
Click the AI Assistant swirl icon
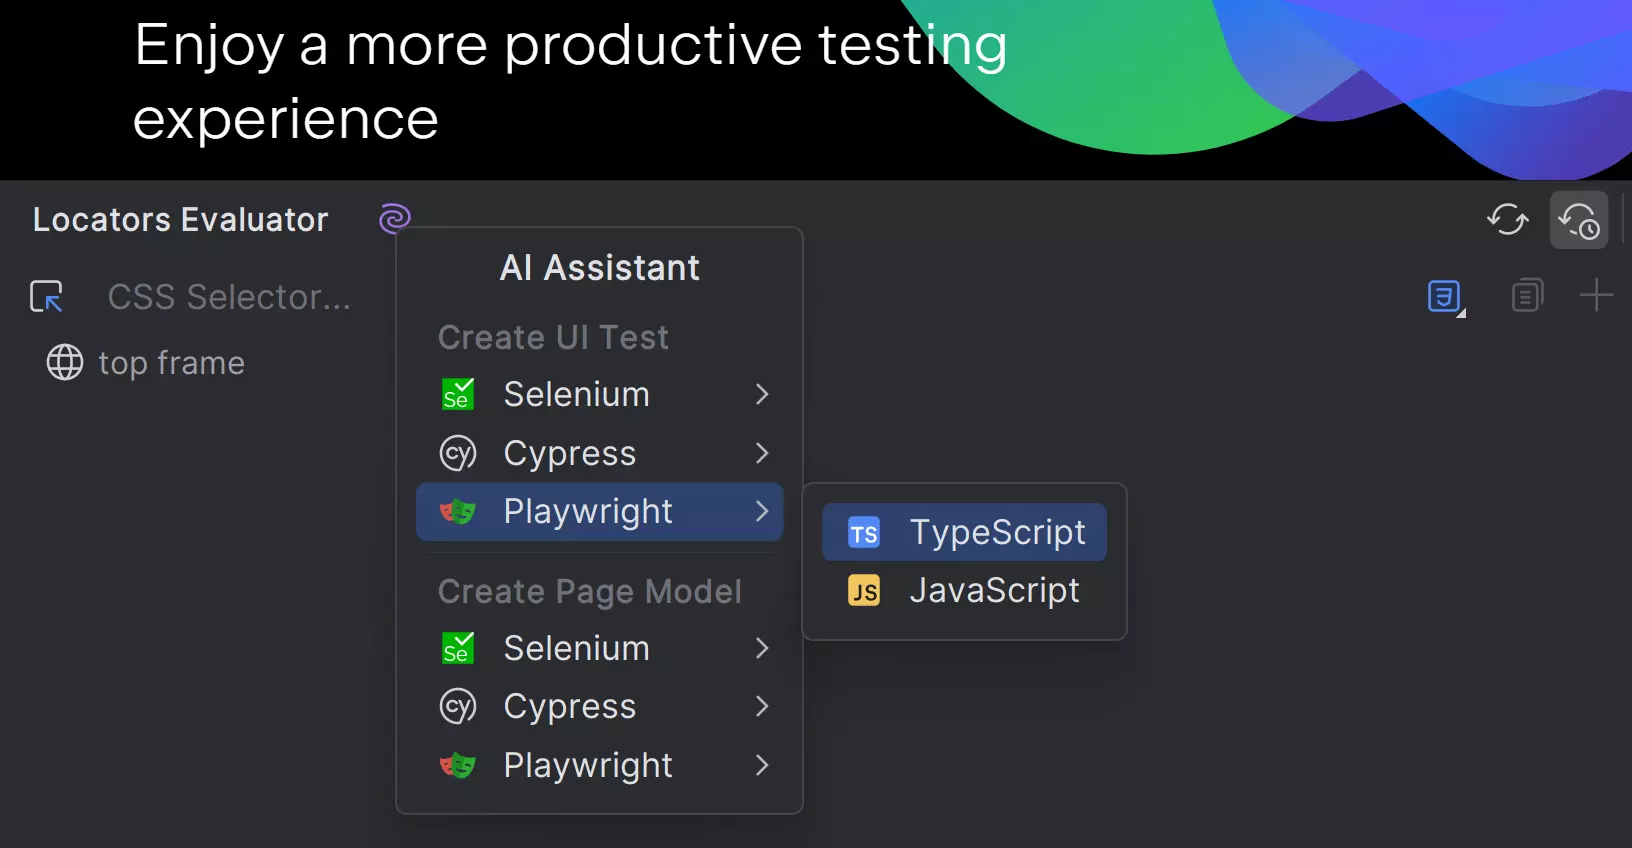(x=395, y=217)
